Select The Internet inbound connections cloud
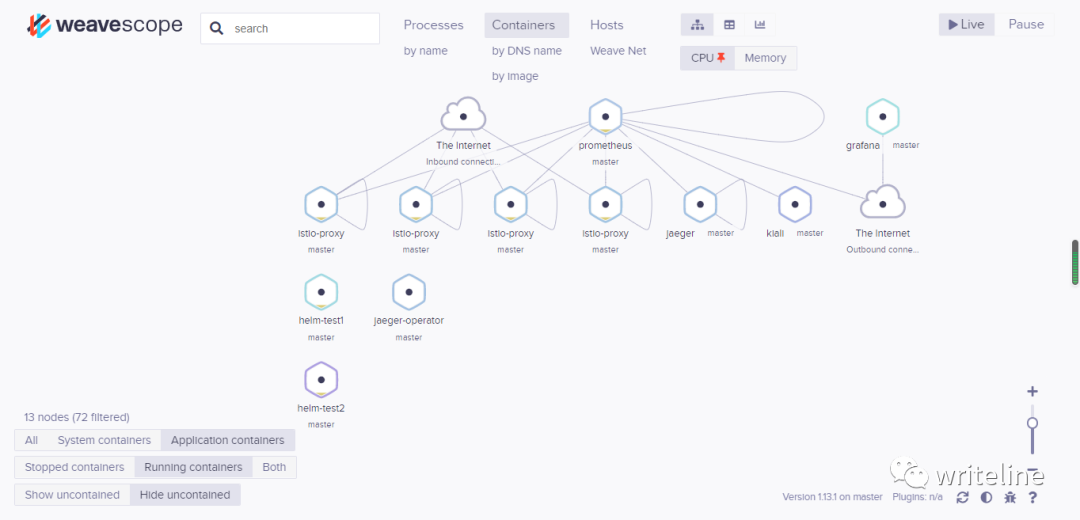 [x=464, y=115]
